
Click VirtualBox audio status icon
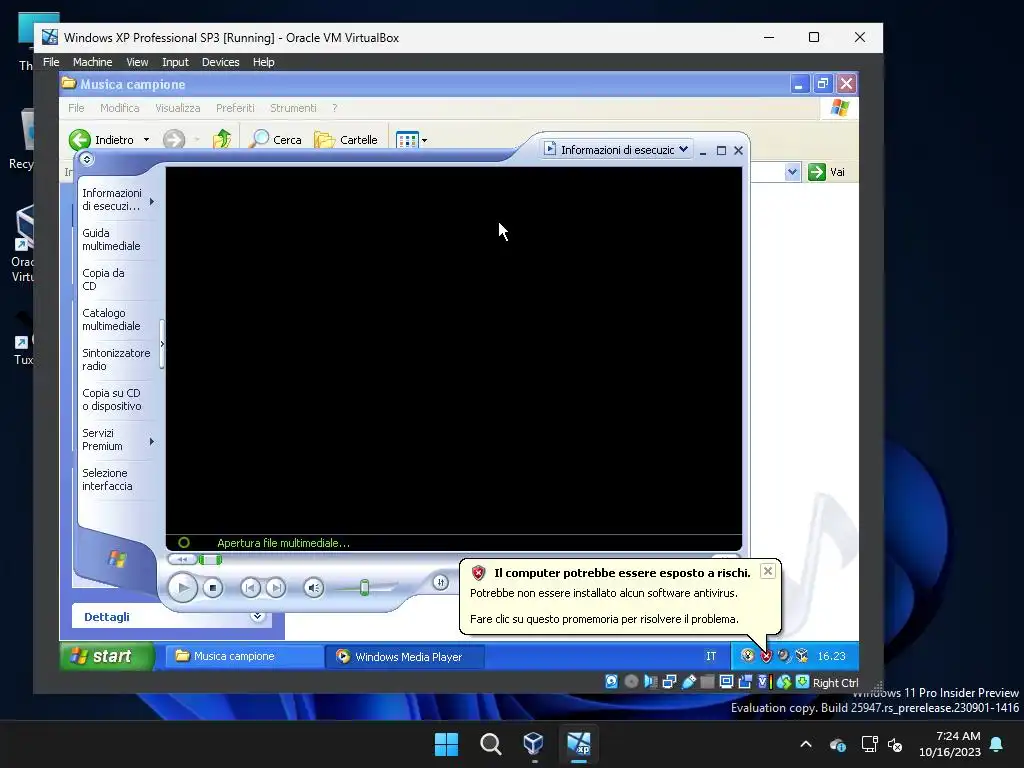pos(650,682)
